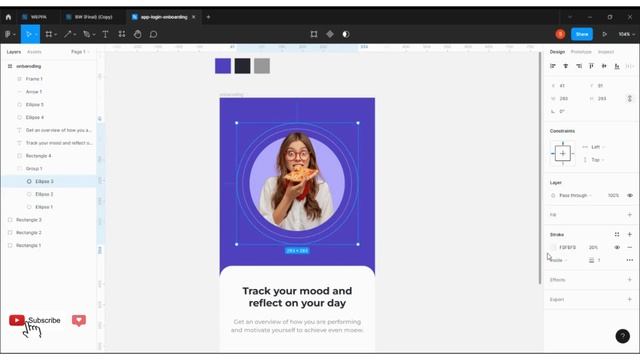Image resolution: width=640 pixels, height=360 pixels.
Task: Select the Comment tool
Action: pyautogui.click(x=153, y=34)
